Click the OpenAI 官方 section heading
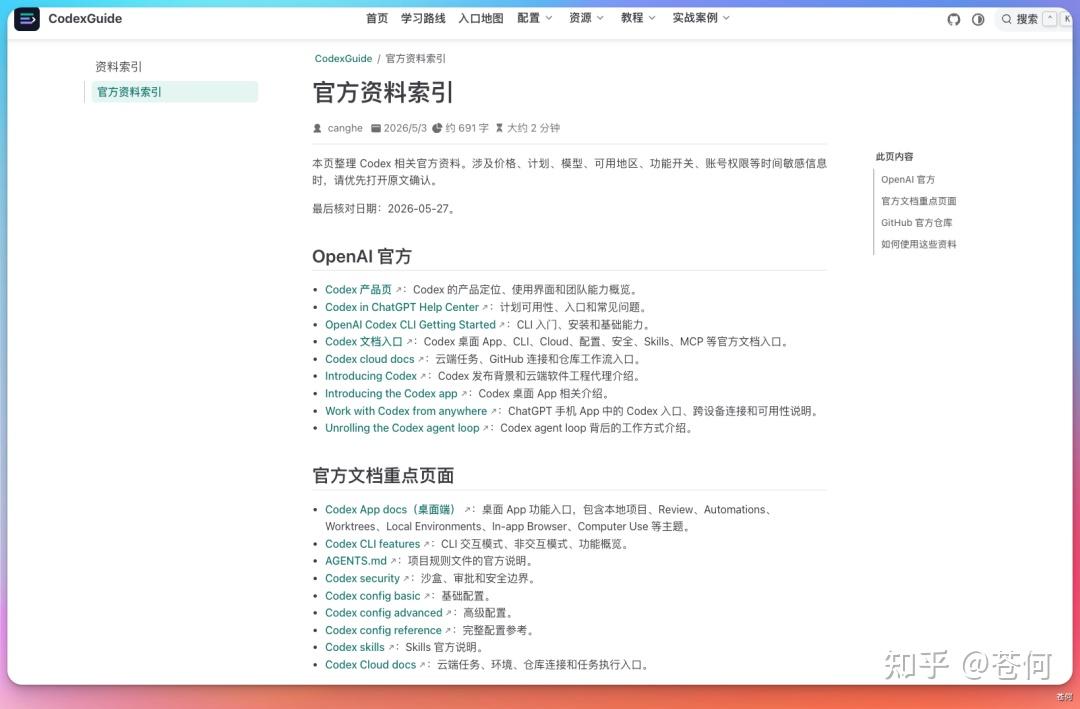The height and width of the screenshot is (709, 1080). point(362,256)
